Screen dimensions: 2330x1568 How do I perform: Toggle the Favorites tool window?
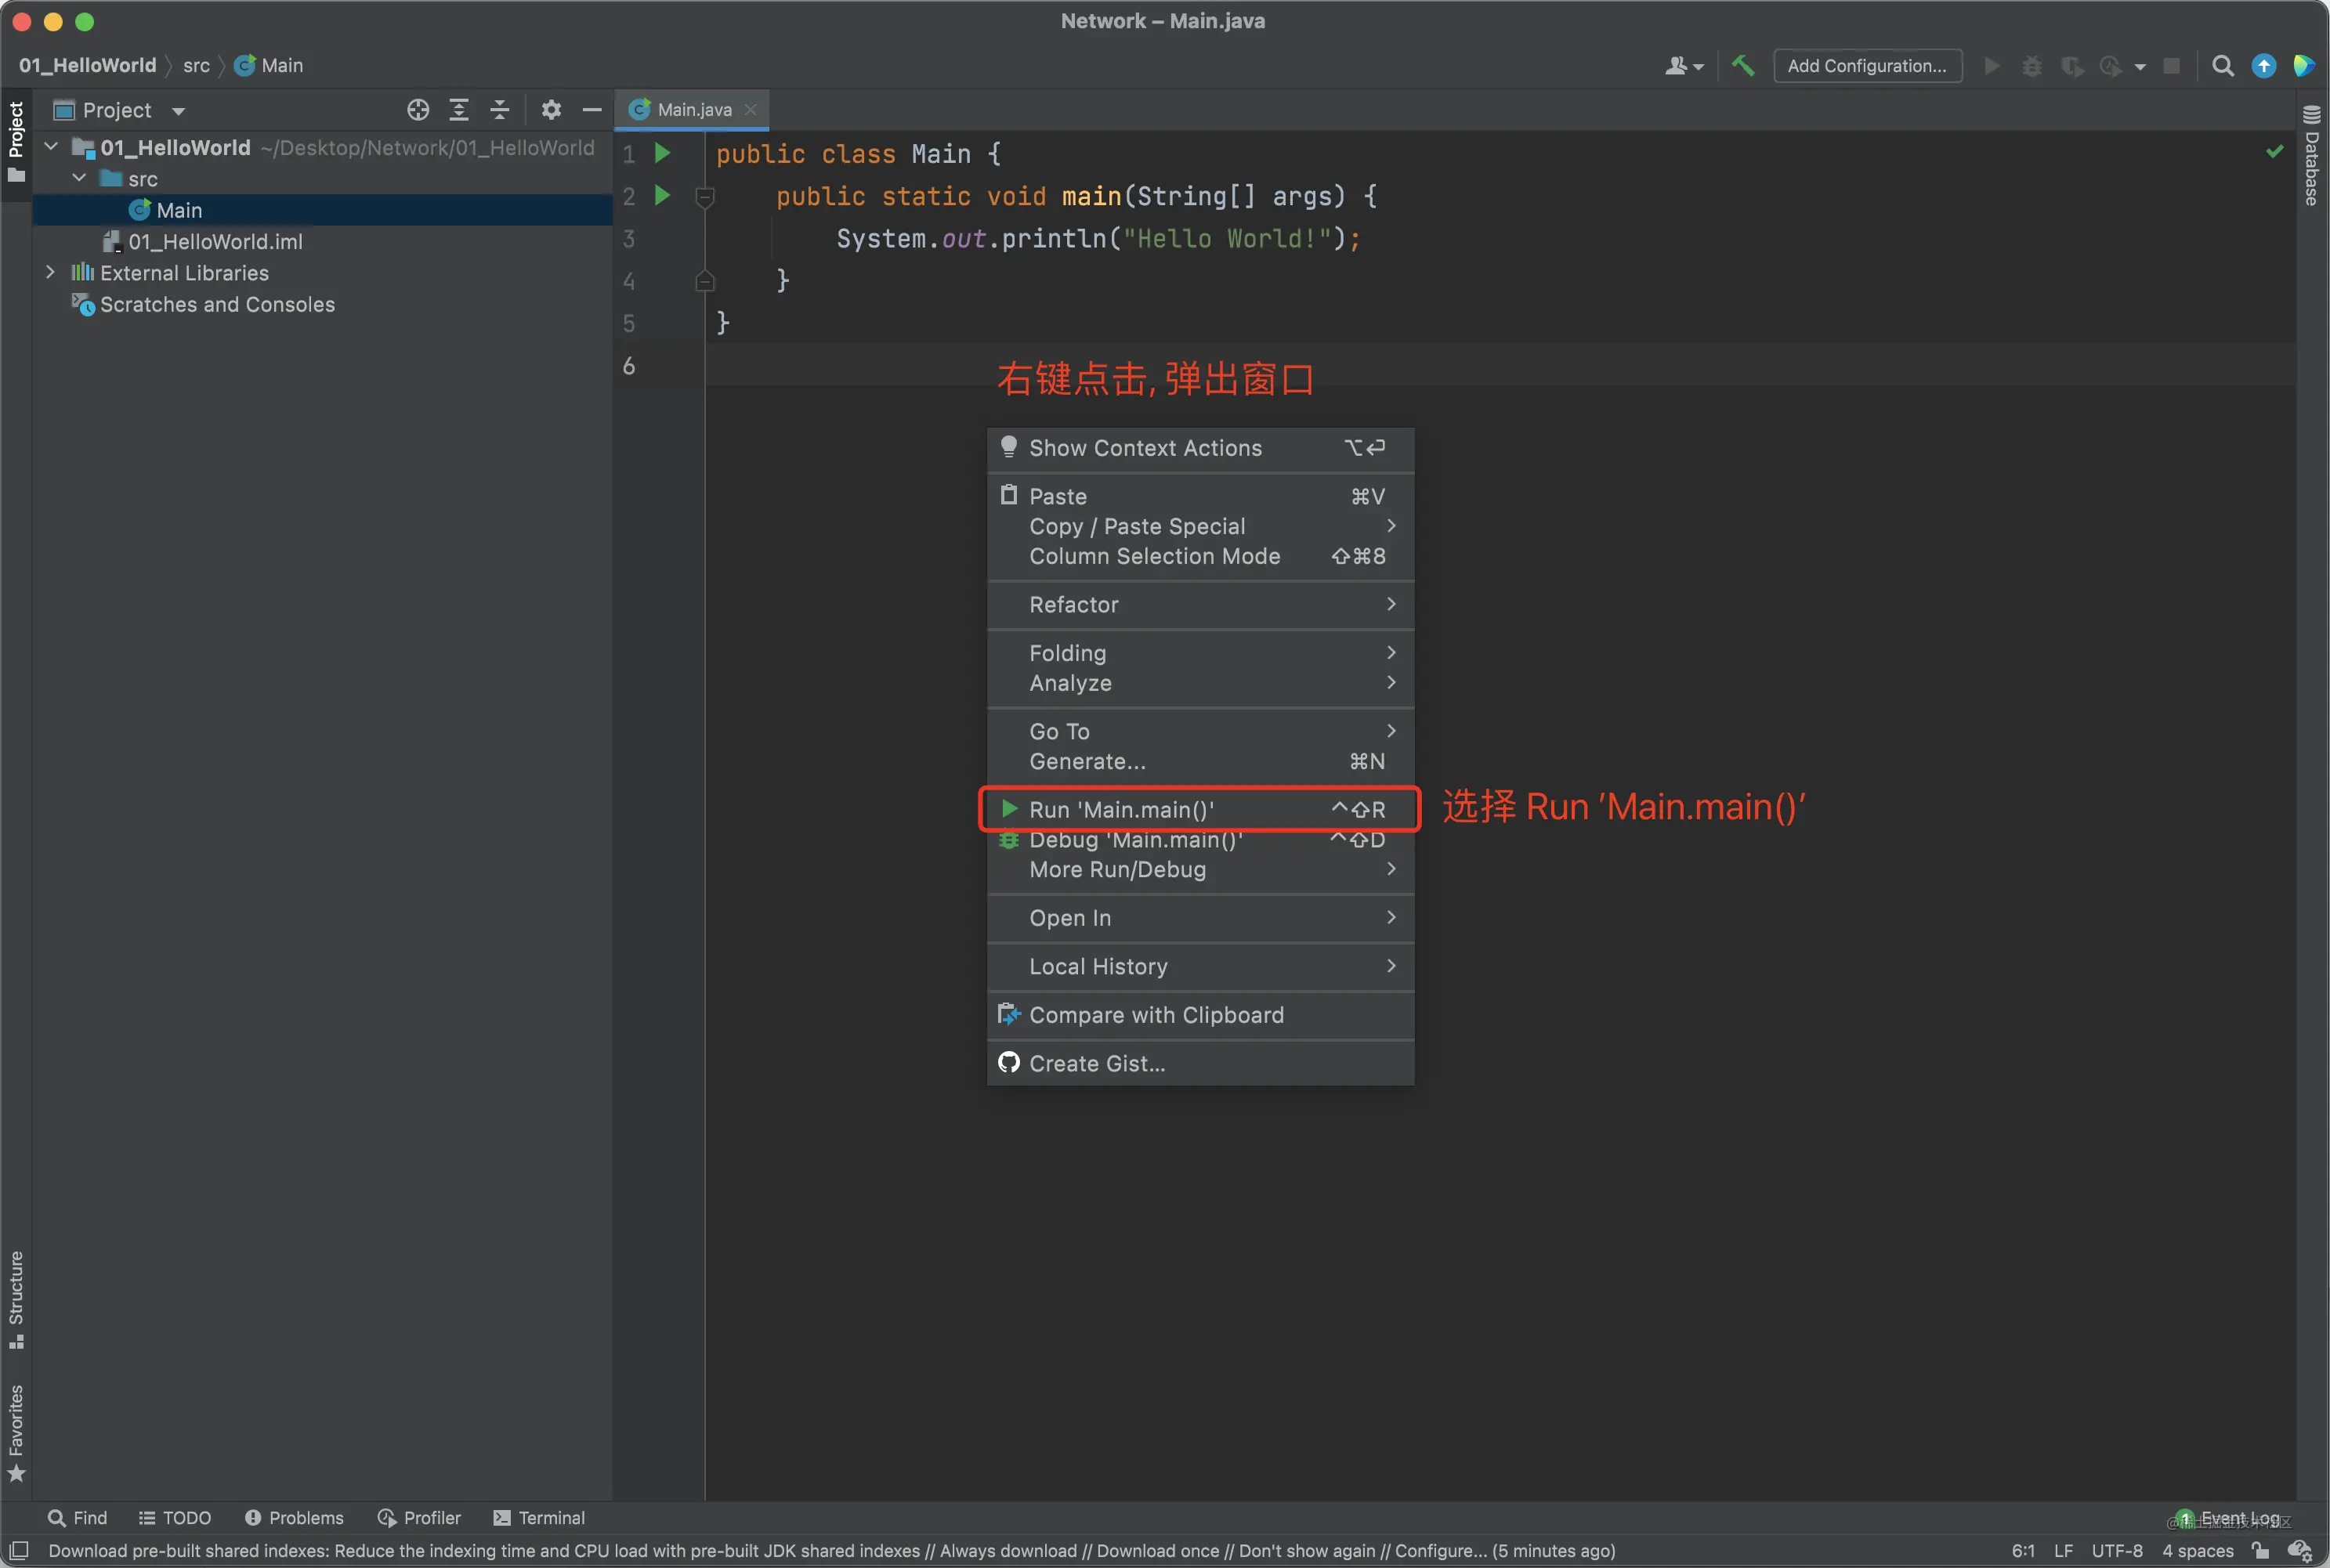tap(16, 1432)
